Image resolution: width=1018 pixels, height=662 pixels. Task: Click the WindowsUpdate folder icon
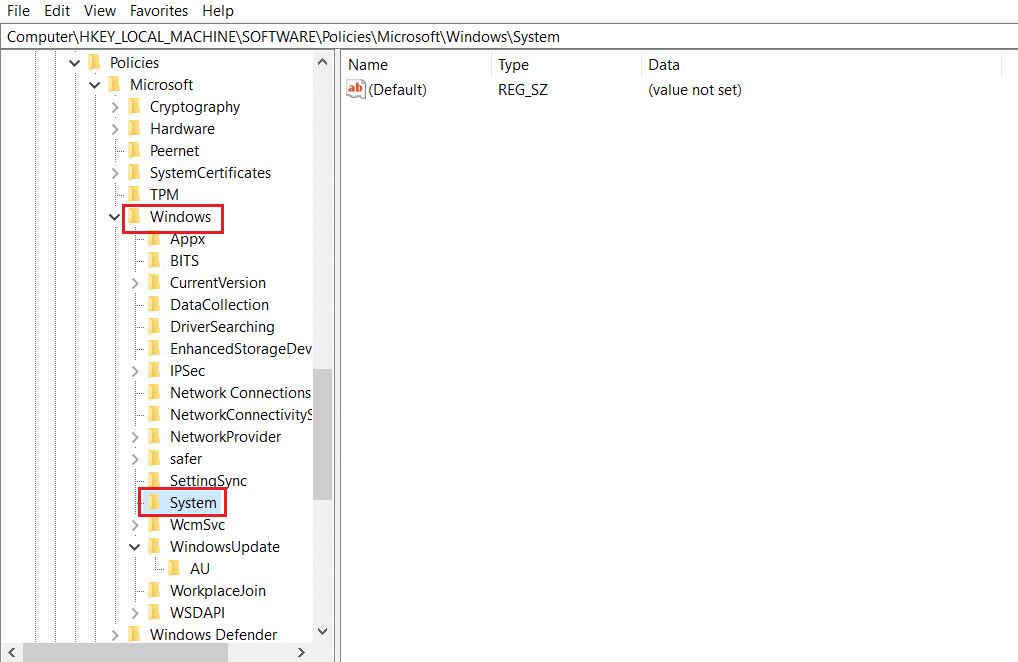[x=155, y=546]
